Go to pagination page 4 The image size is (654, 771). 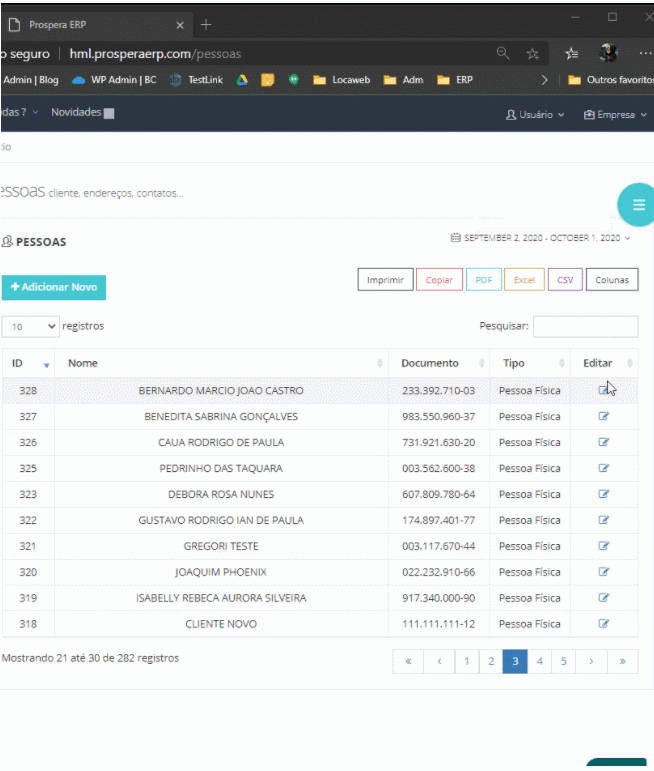pyautogui.click(x=539, y=661)
